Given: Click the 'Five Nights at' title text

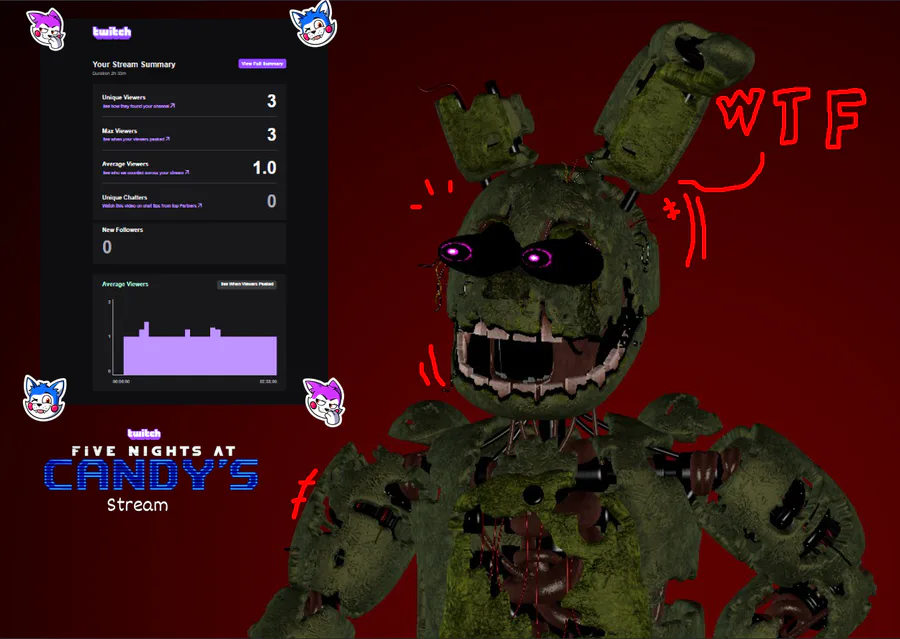Looking at the screenshot, I should [x=154, y=451].
